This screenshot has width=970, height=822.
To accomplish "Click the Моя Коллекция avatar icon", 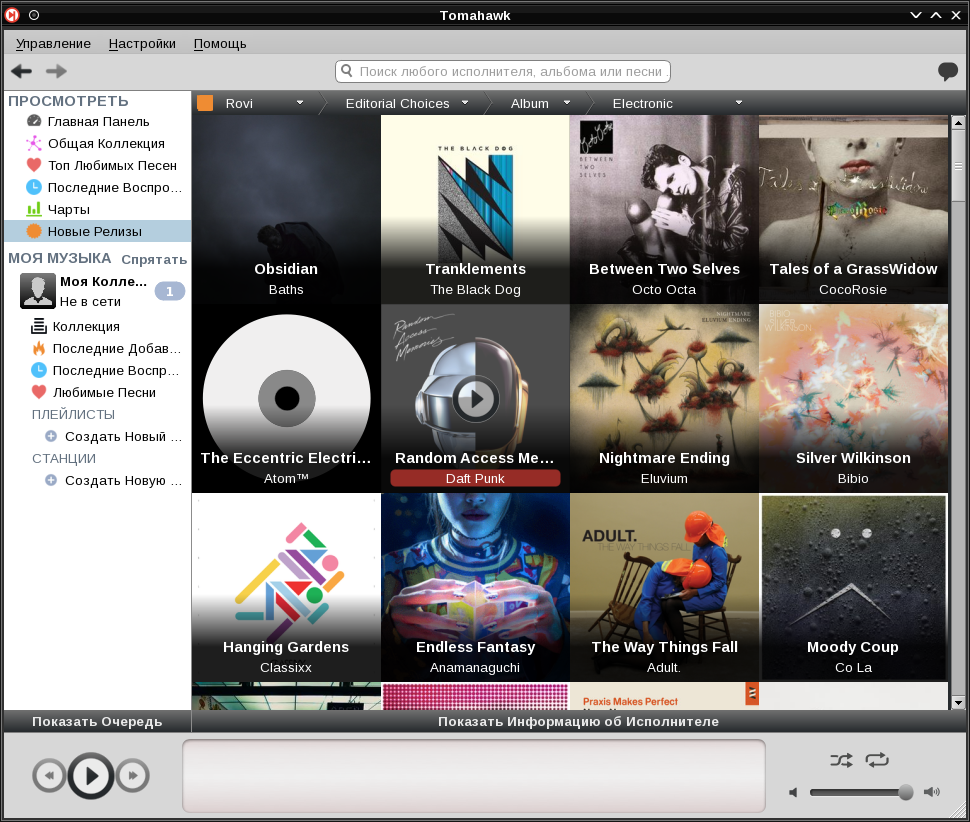I will click(38, 291).
